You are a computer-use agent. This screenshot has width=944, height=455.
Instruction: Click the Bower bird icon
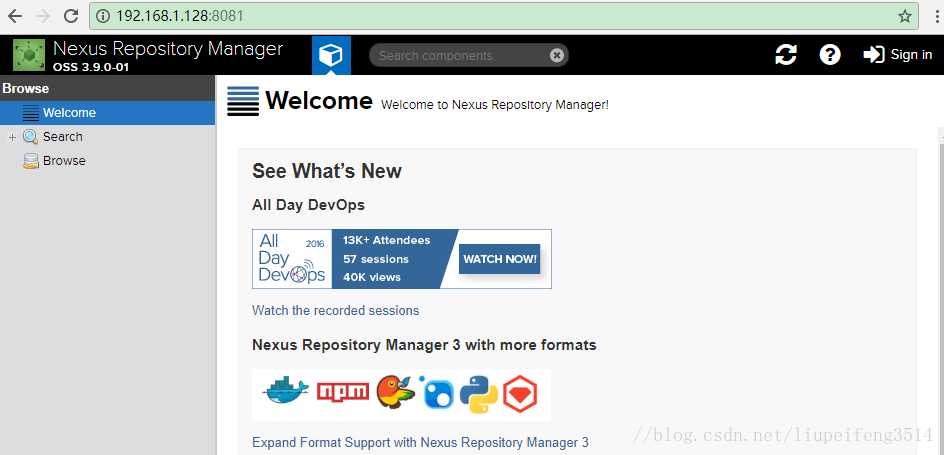click(396, 392)
